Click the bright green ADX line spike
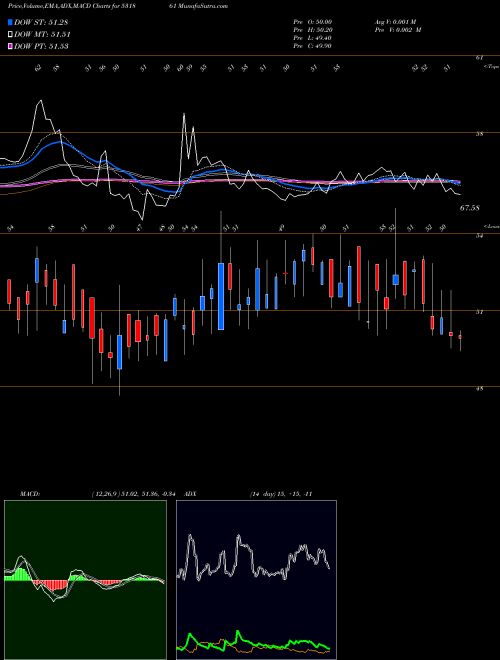Screen dimensions: 500x660 click(x=238, y=633)
